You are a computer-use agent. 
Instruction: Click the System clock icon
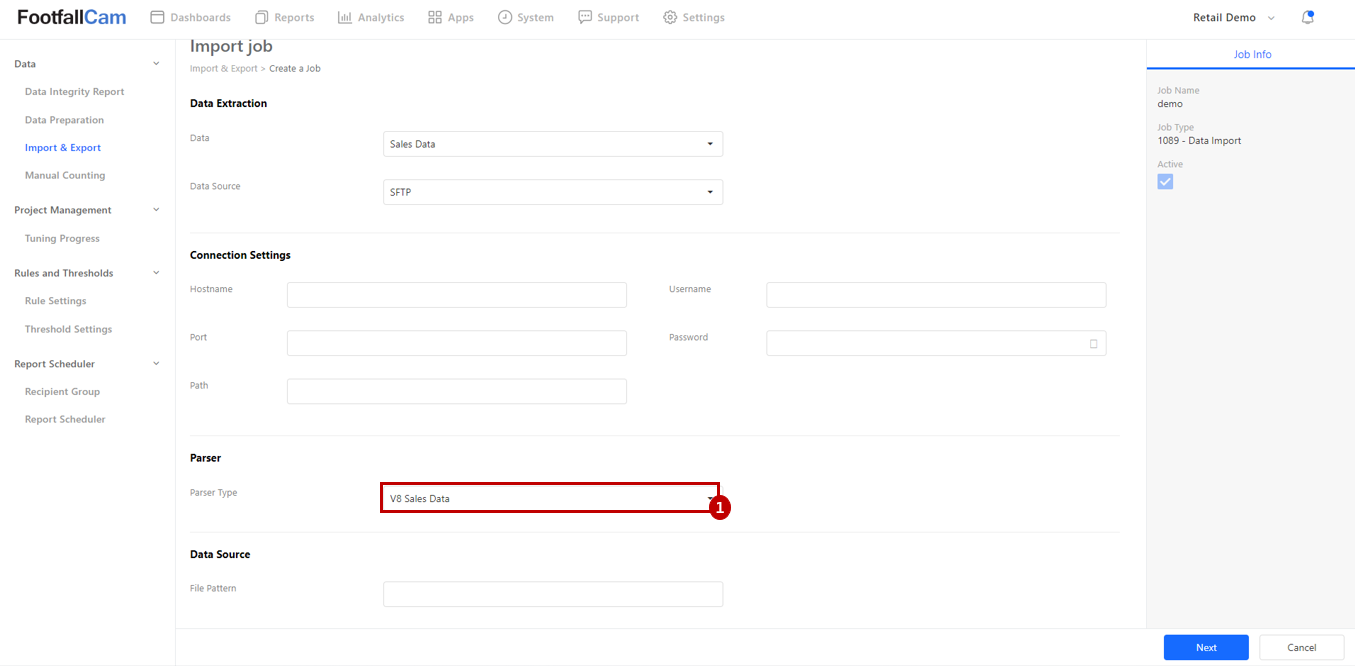[505, 17]
